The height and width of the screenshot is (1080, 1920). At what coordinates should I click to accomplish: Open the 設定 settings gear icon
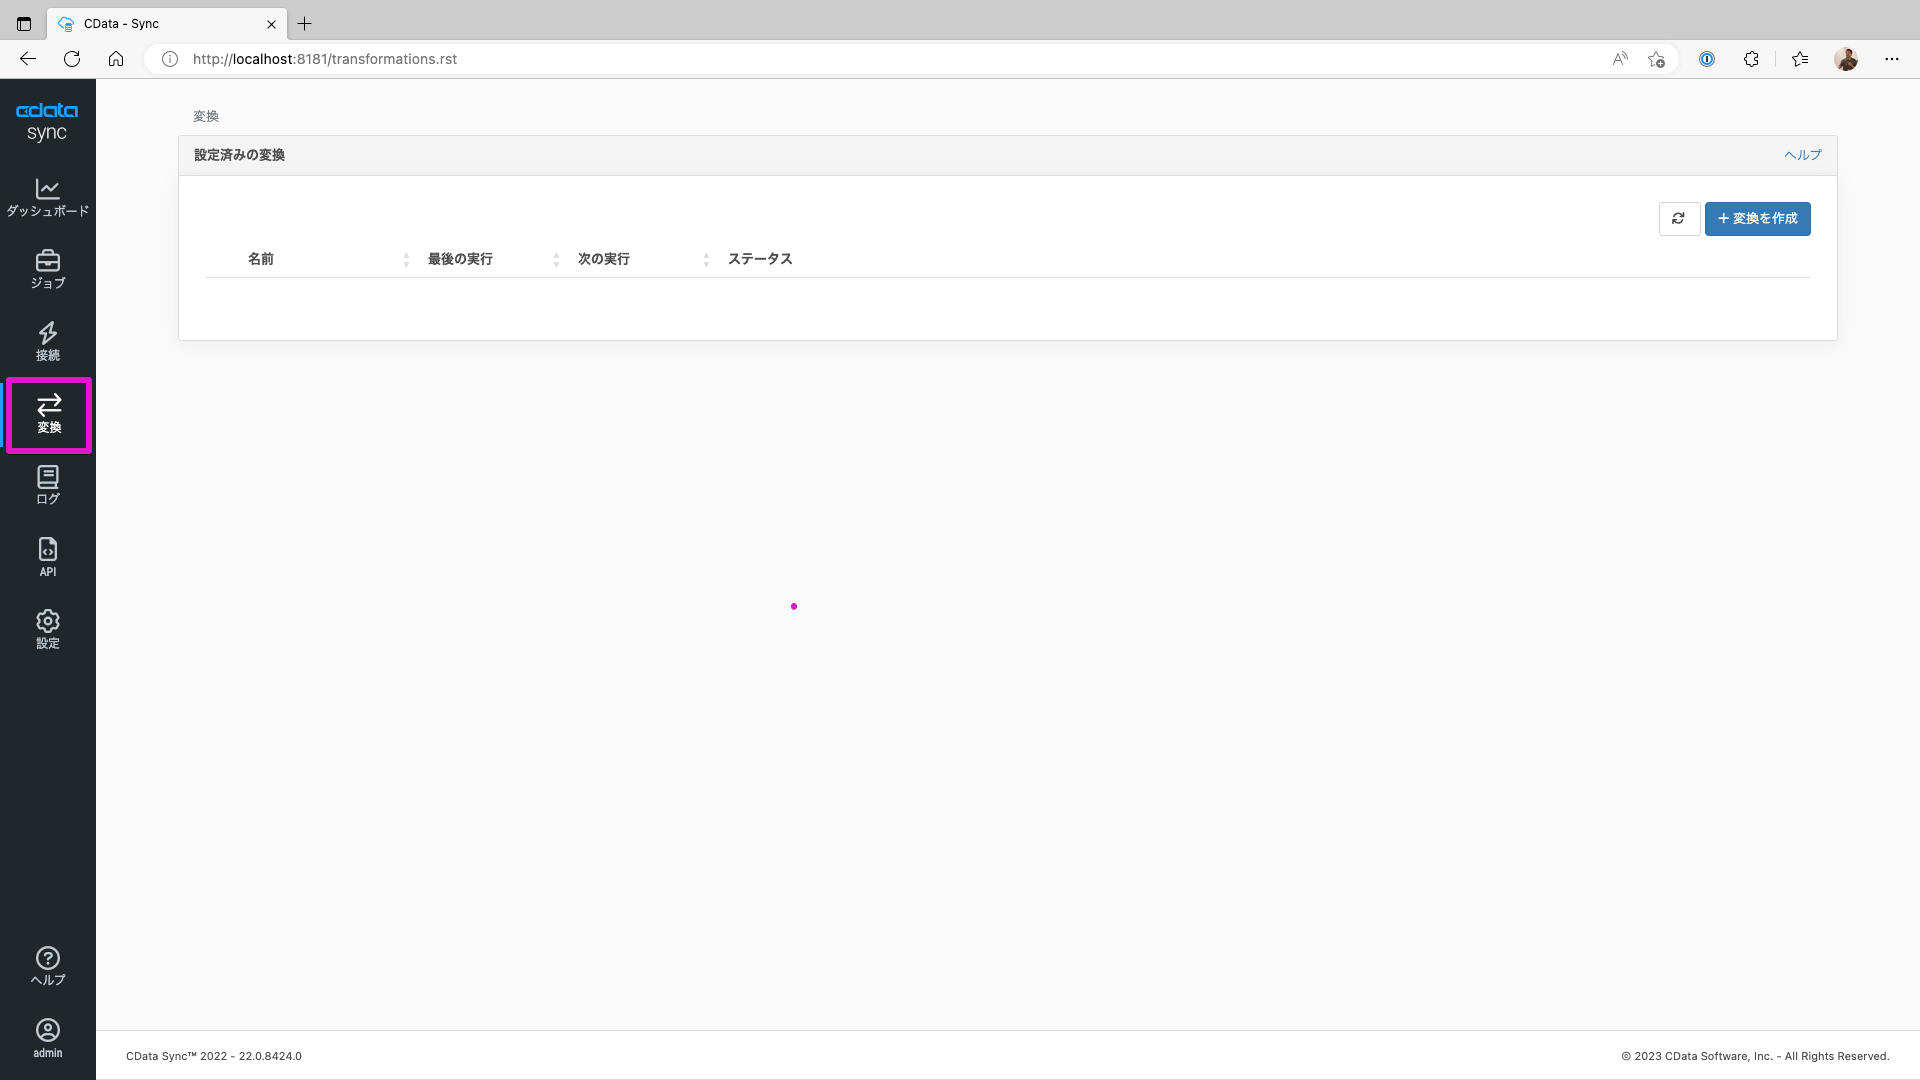click(47, 629)
